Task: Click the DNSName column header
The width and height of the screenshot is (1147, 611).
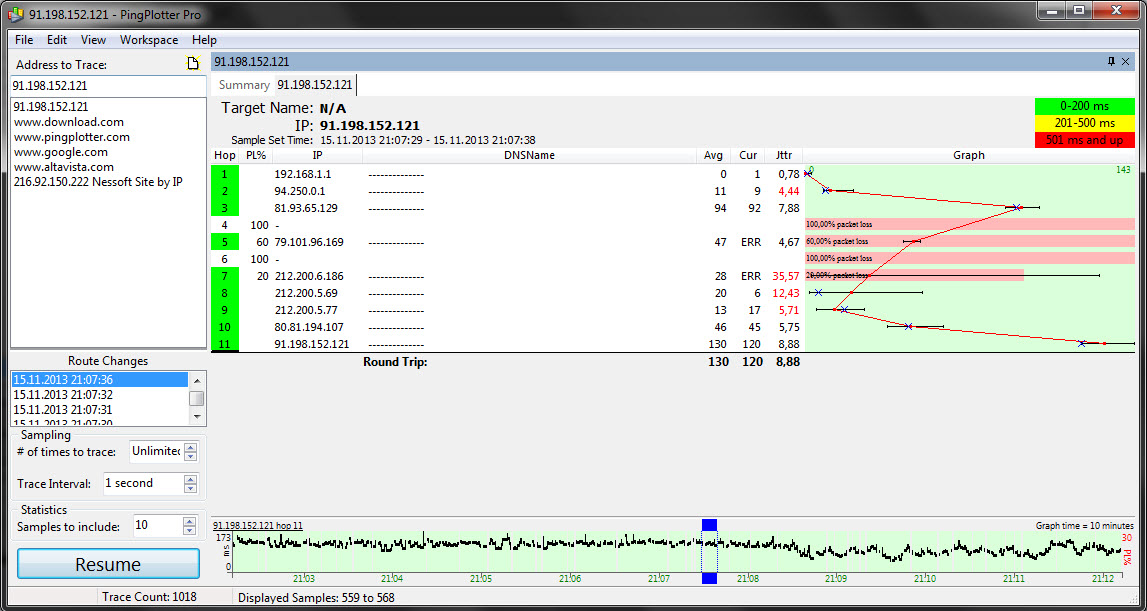Action: pos(530,155)
